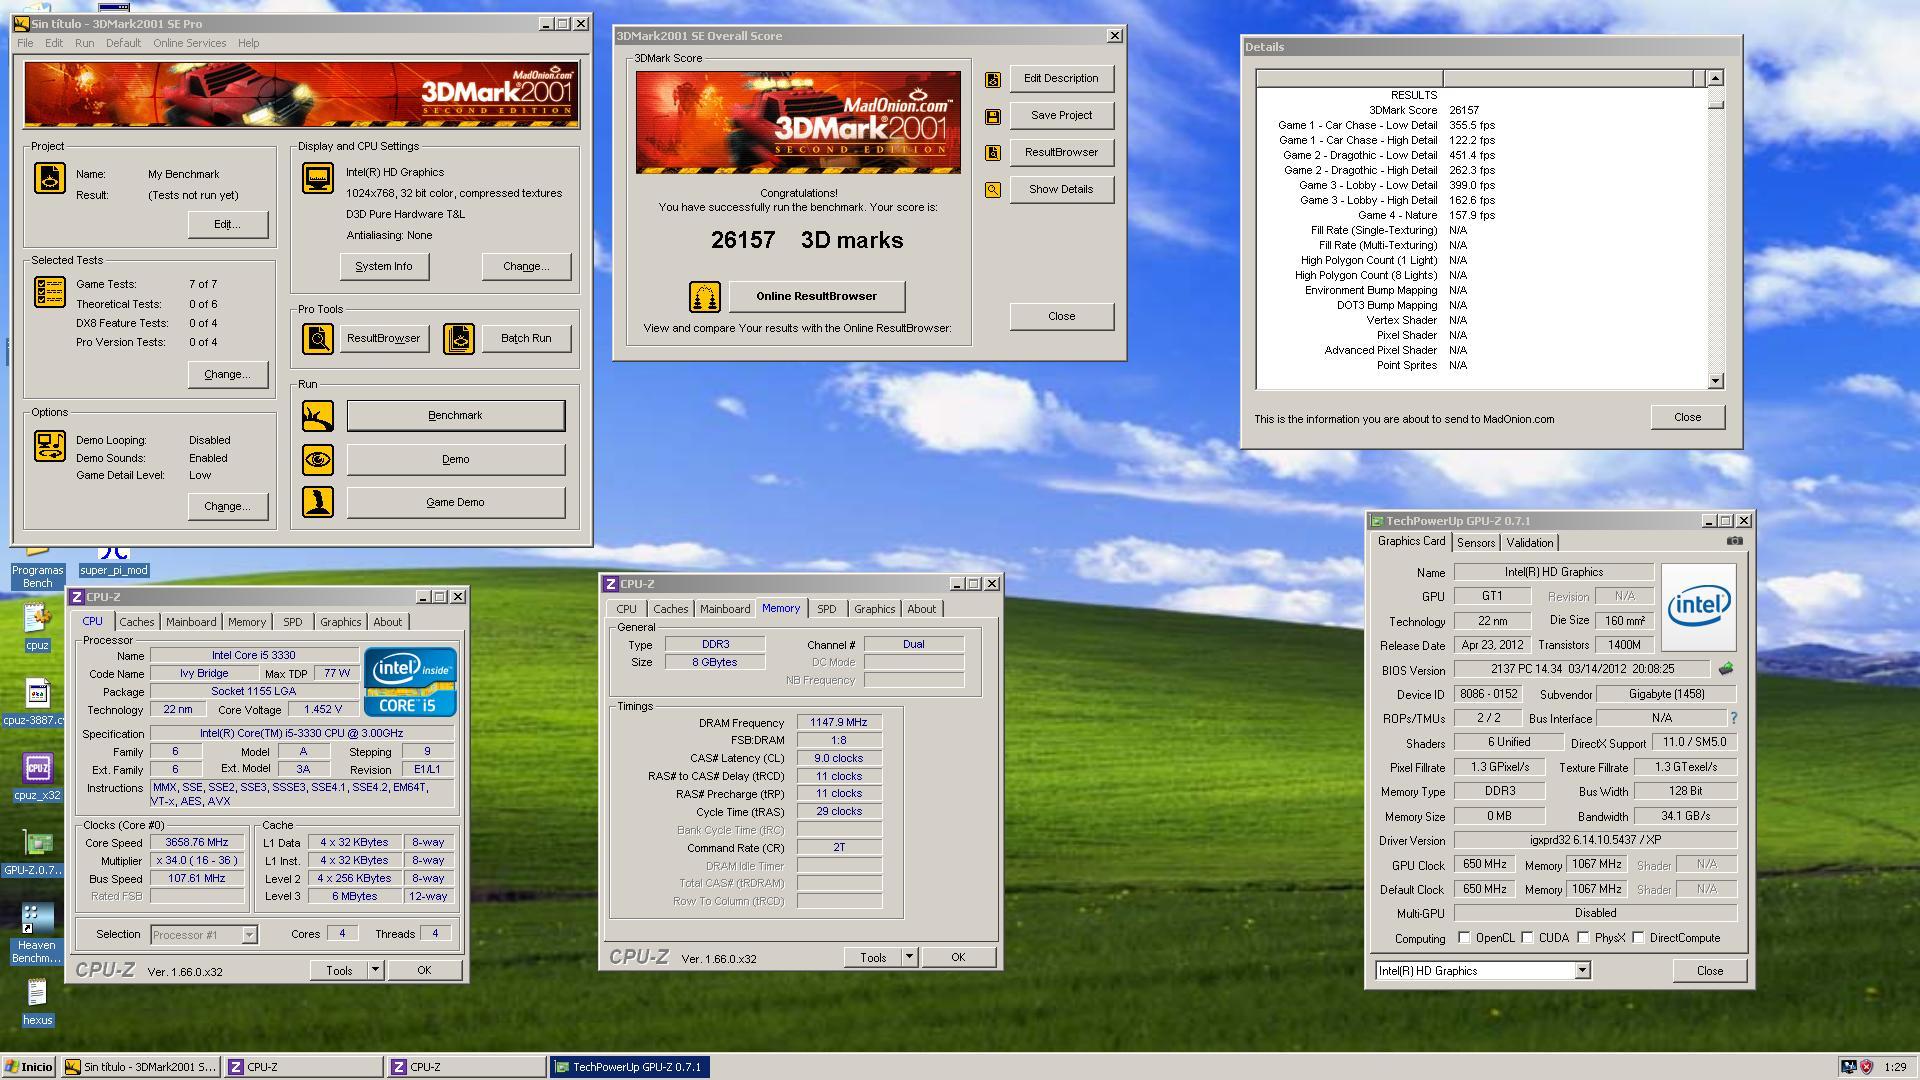Click the DRAM Frequency value field
This screenshot has height=1080, width=1920.
coord(839,723)
